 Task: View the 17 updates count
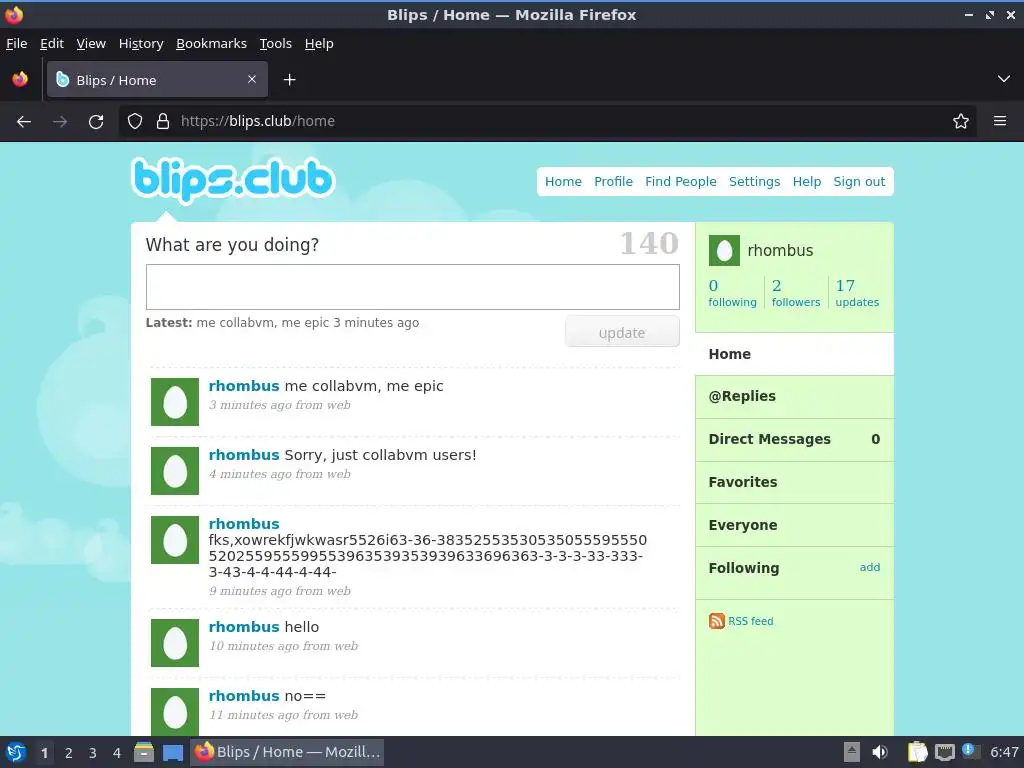(x=857, y=293)
